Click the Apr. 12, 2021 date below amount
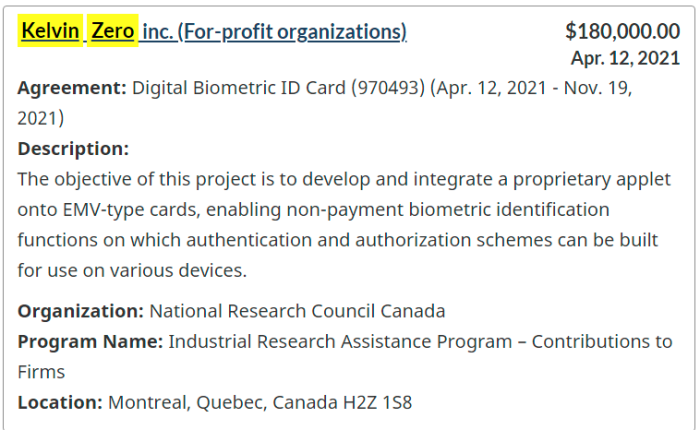 pos(625,58)
